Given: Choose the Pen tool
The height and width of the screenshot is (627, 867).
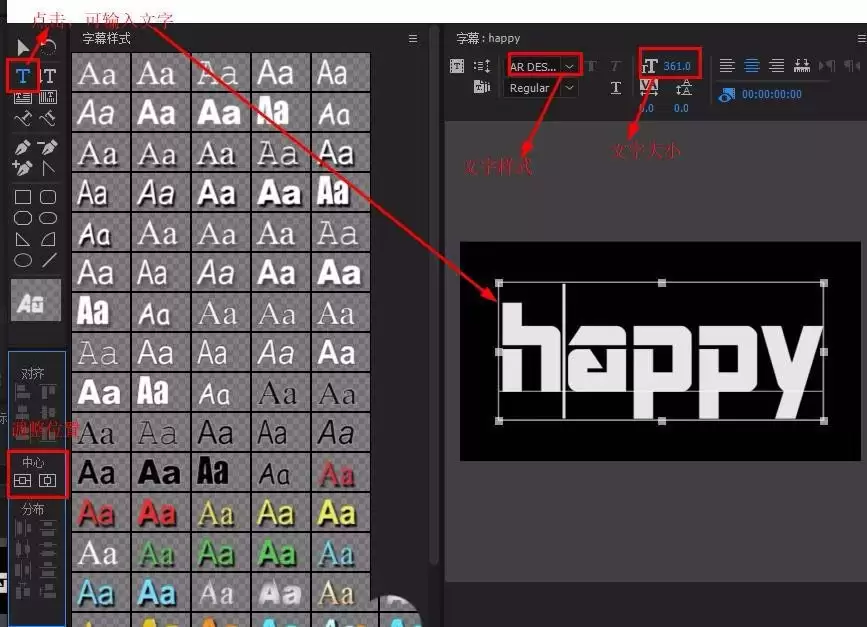Looking at the screenshot, I should pyautogui.click(x=23, y=147).
